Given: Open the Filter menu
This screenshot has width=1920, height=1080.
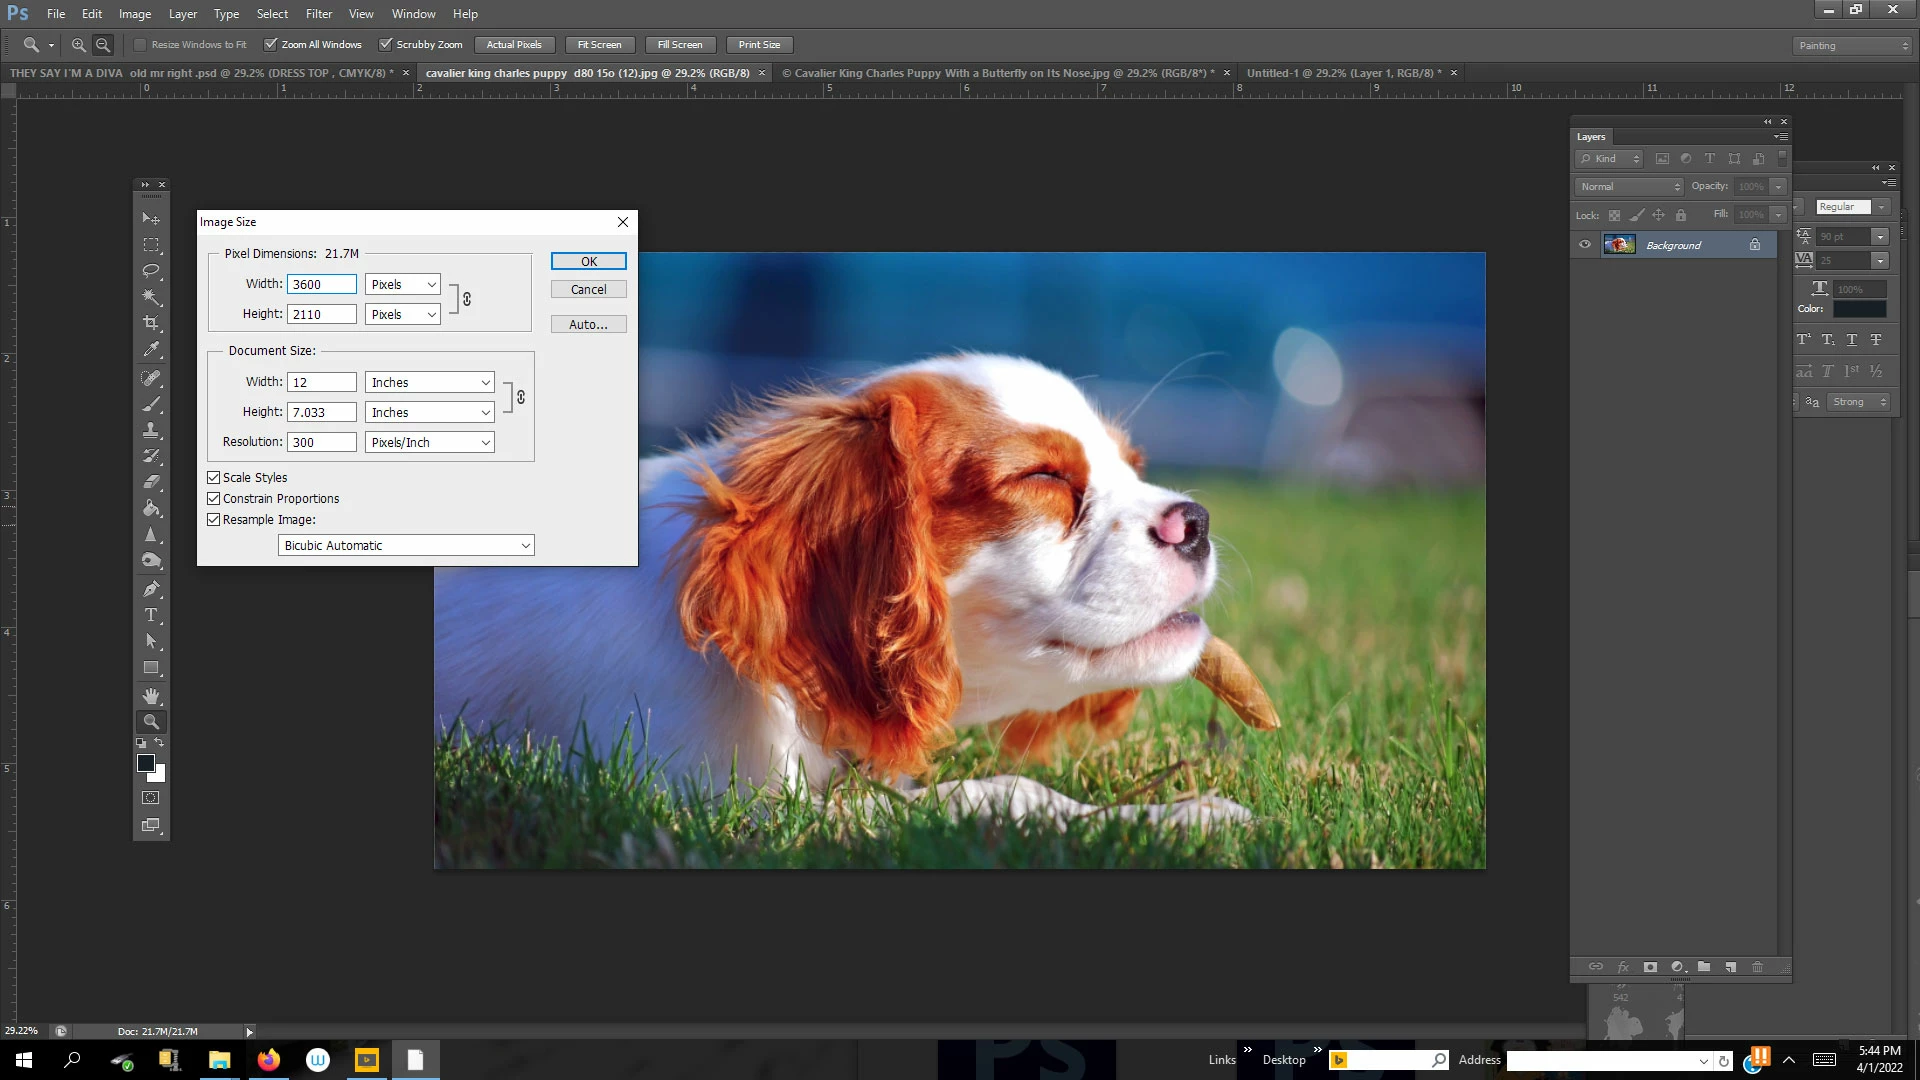Looking at the screenshot, I should tap(318, 14).
